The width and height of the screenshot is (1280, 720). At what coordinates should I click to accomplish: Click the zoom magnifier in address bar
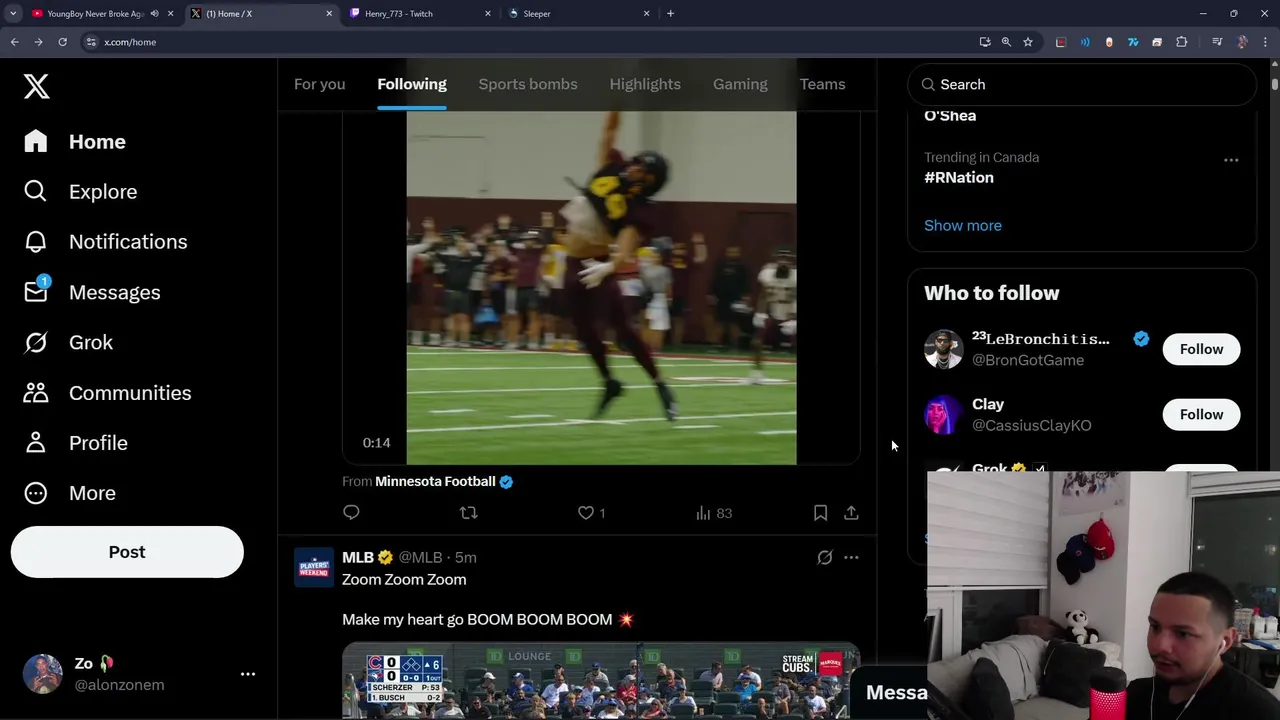pyautogui.click(x=1006, y=42)
